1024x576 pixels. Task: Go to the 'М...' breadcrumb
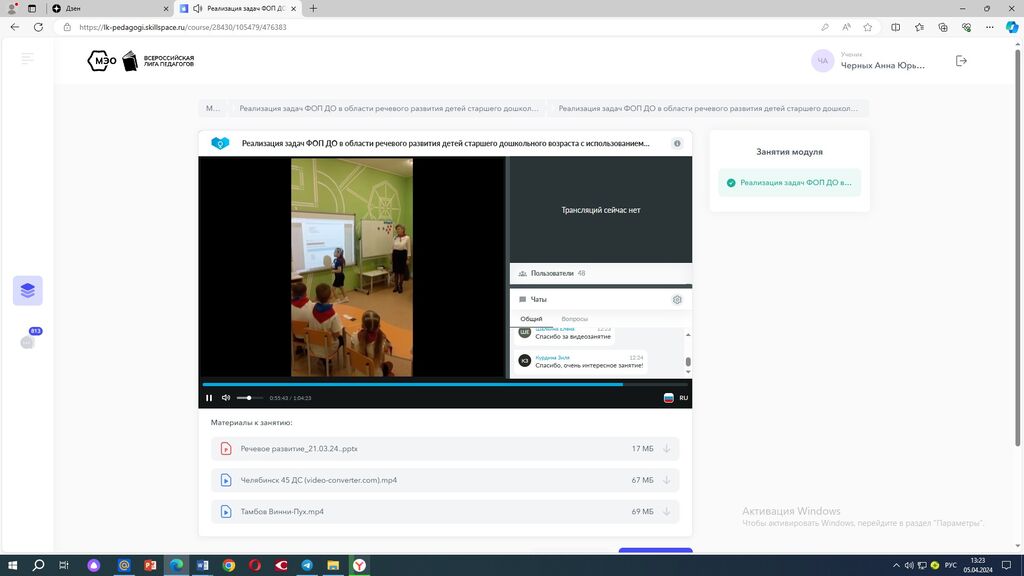coord(213,108)
